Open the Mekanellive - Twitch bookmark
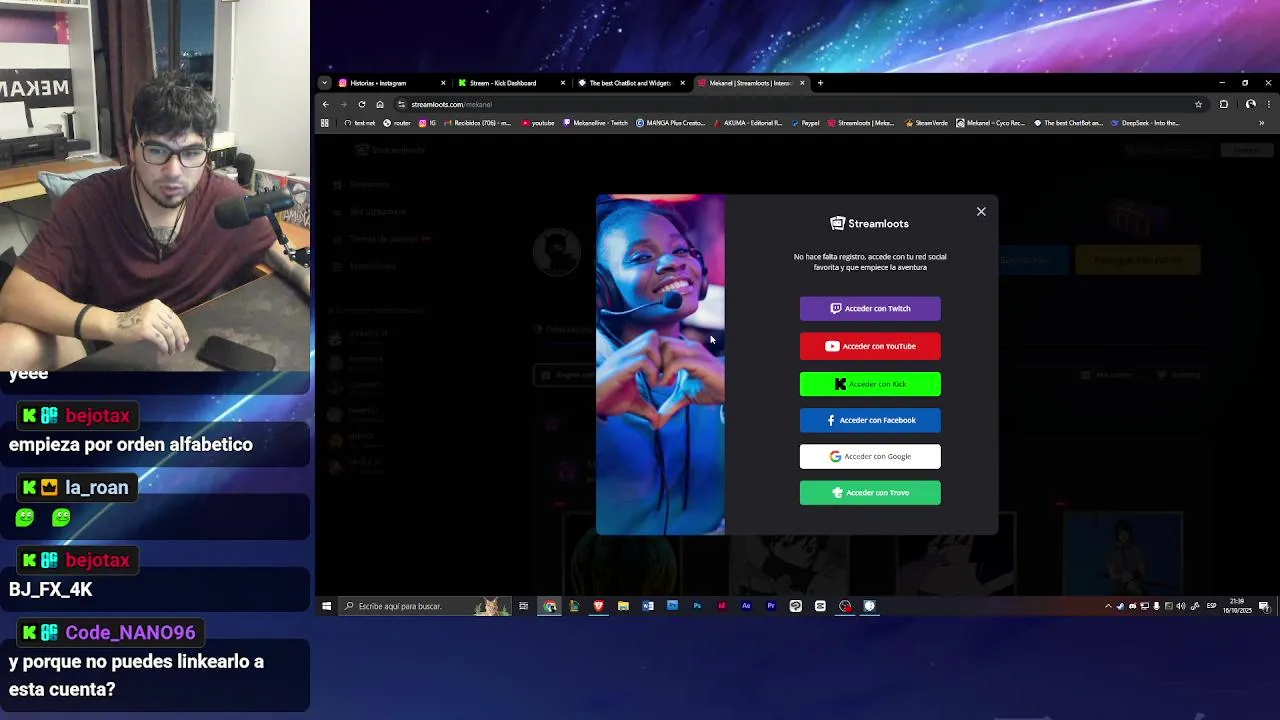This screenshot has width=1280, height=720. point(595,123)
